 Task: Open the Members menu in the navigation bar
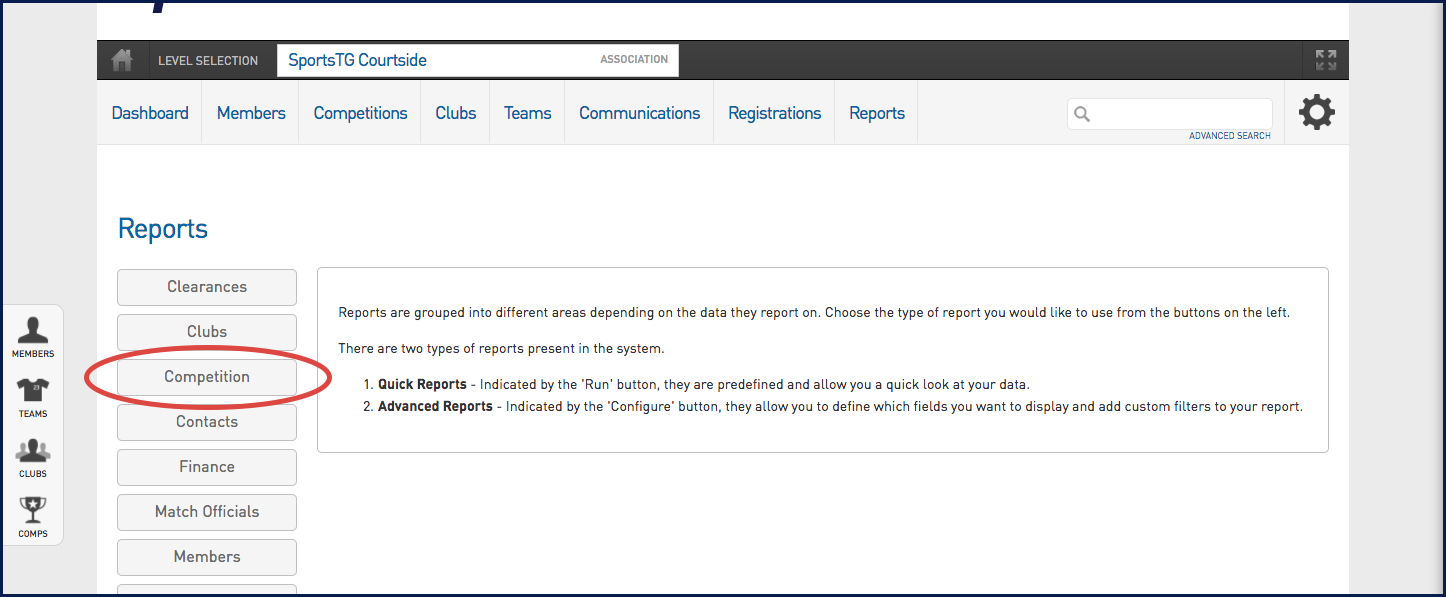pyautogui.click(x=251, y=113)
